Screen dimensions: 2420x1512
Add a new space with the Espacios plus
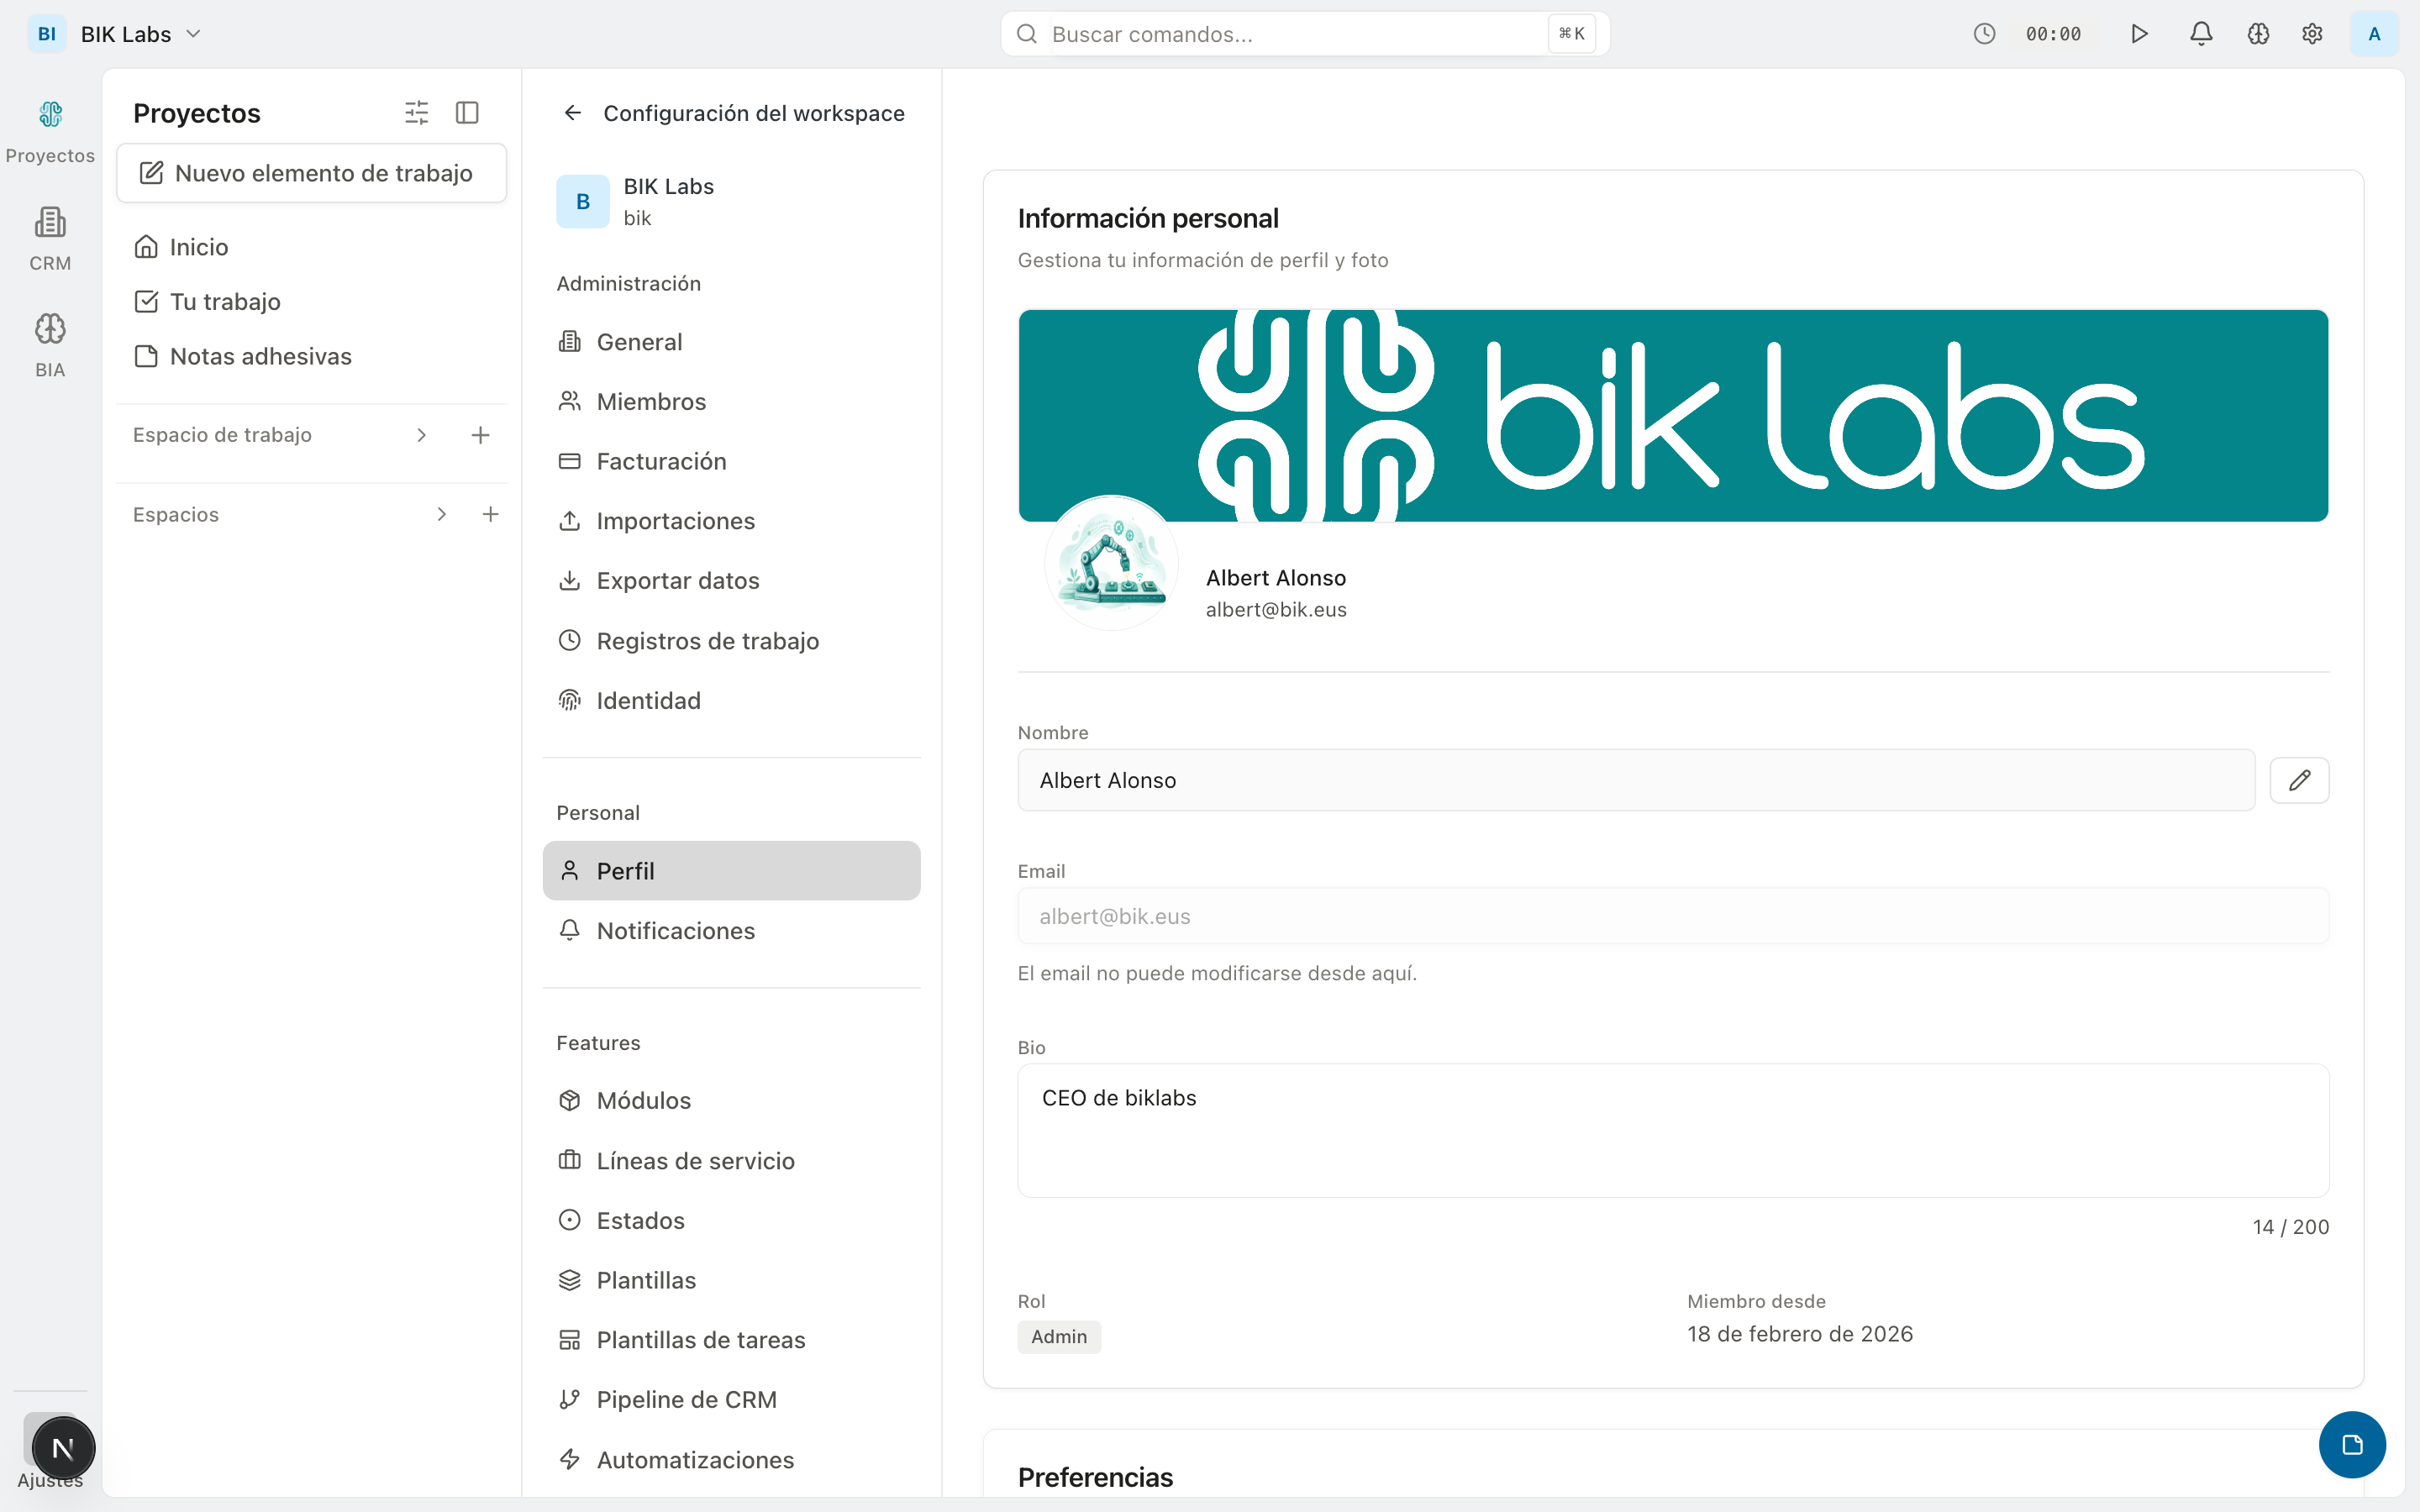490,514
